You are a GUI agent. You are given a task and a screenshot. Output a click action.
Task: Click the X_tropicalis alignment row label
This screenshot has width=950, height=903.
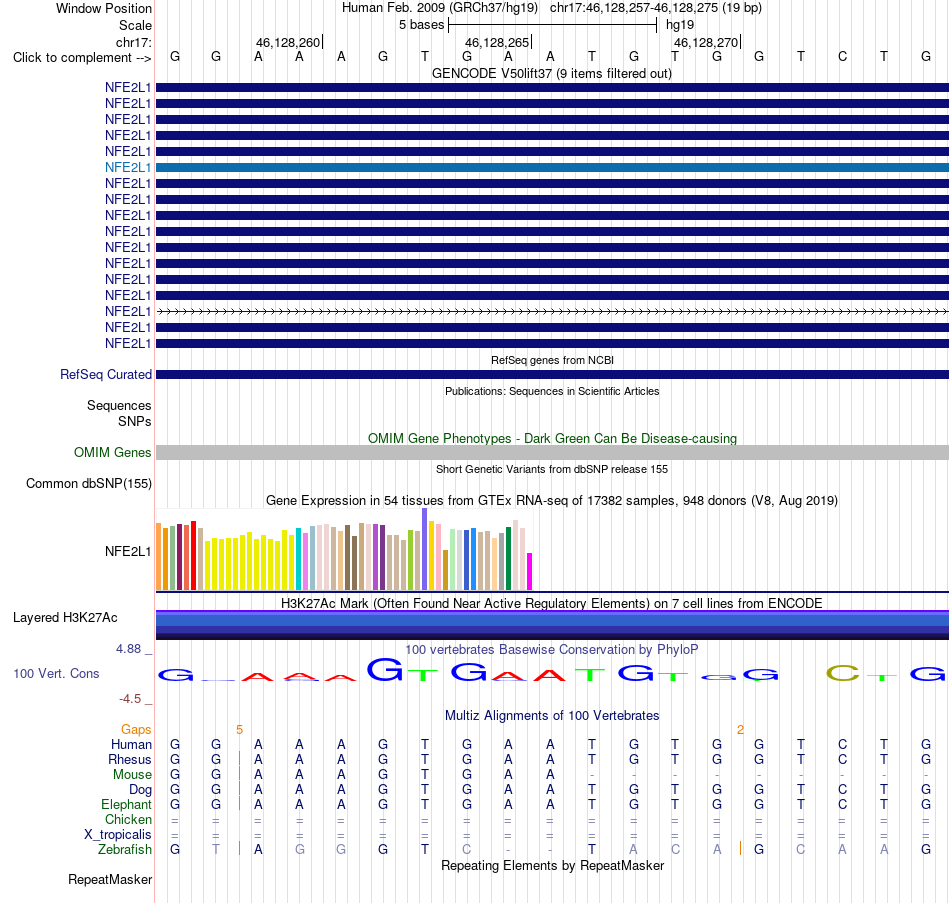[x=118, y=835]
